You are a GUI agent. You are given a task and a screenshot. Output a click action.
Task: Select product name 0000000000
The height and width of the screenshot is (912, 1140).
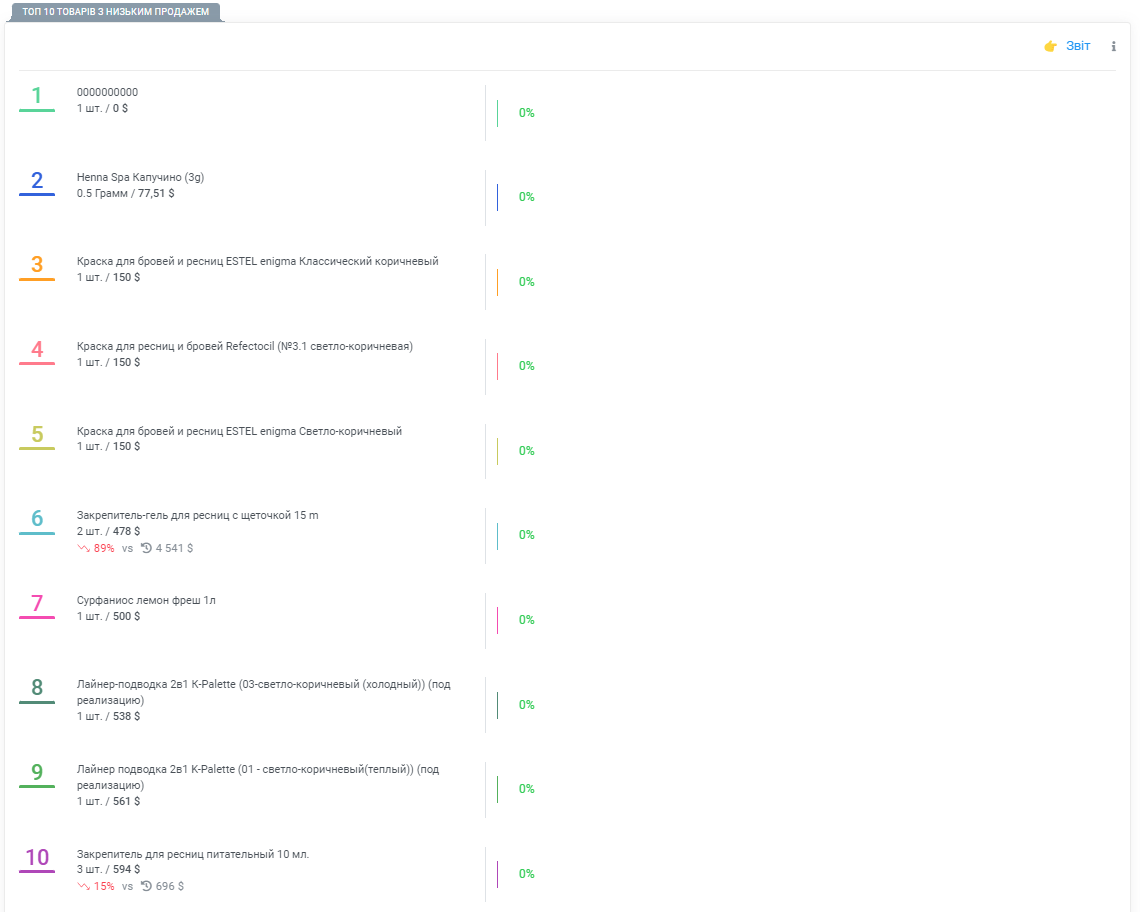(108, 92)
